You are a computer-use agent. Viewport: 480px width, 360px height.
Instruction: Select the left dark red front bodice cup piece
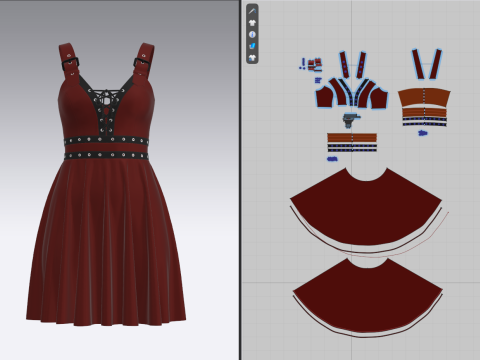323,98
